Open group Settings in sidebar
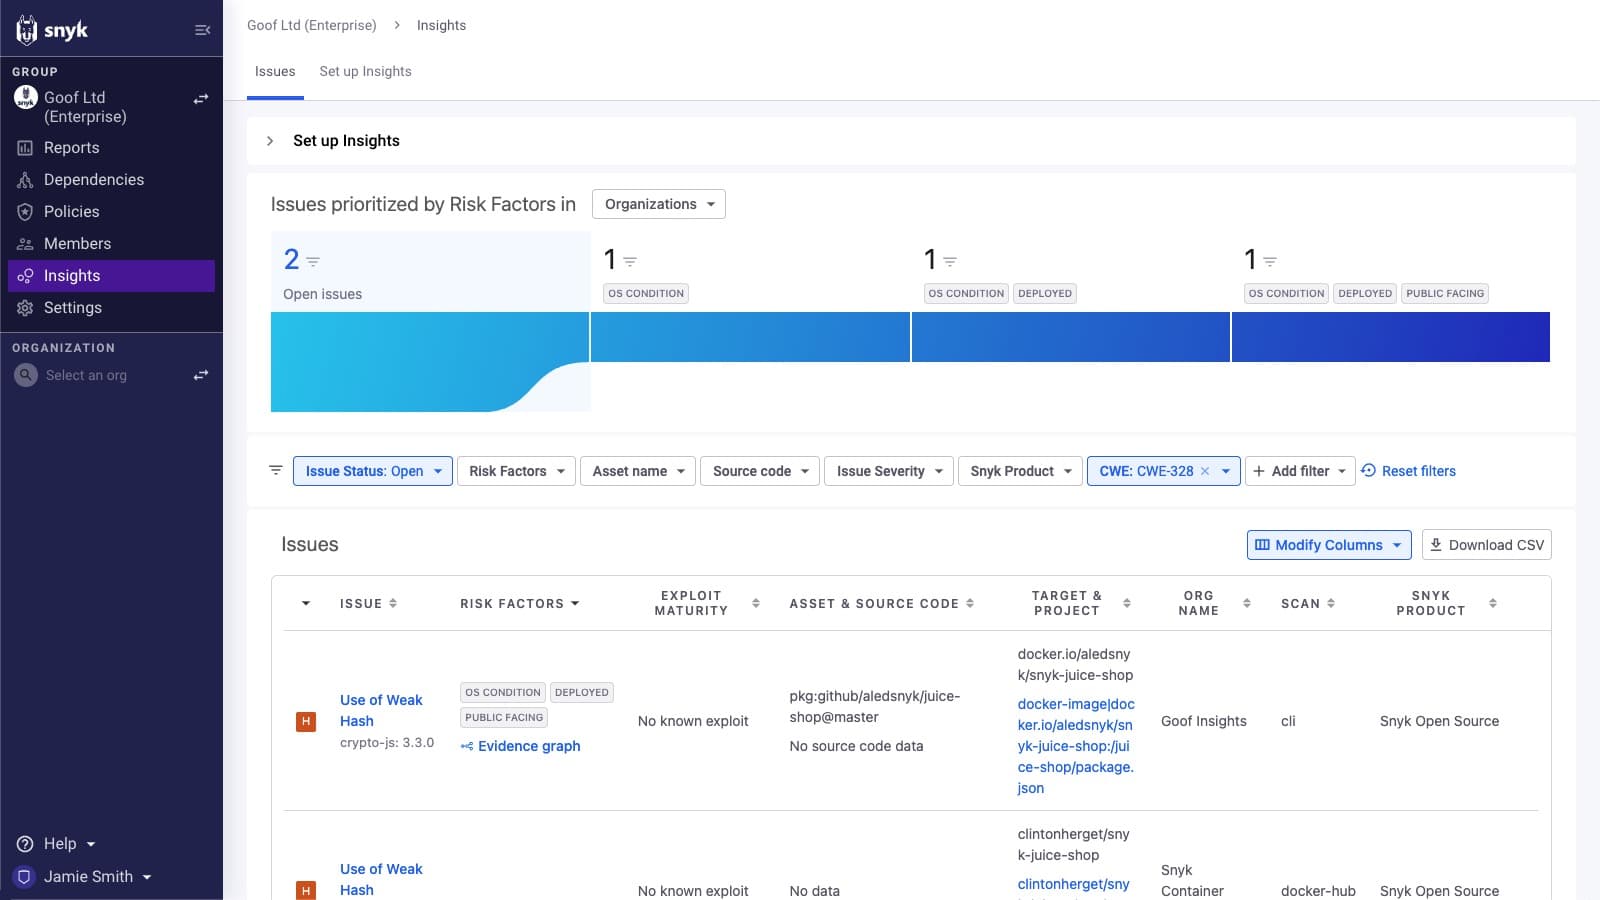The height and width of the screenshot is (900, 1600). (111, 308)
